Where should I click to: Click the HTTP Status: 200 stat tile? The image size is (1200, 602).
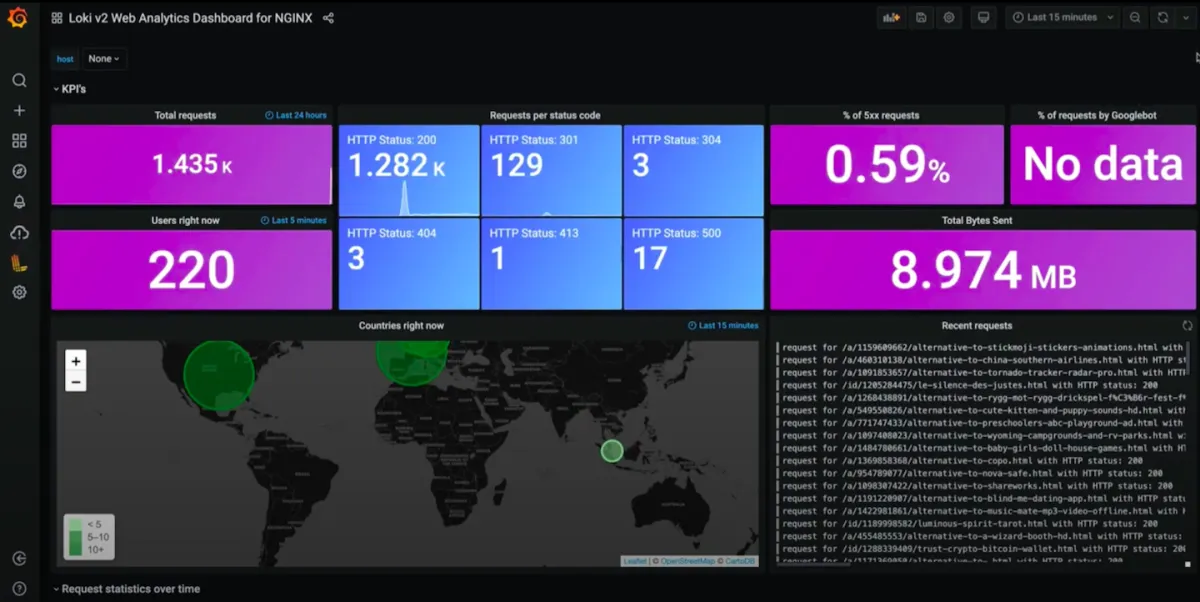click(x=409, y=170)
